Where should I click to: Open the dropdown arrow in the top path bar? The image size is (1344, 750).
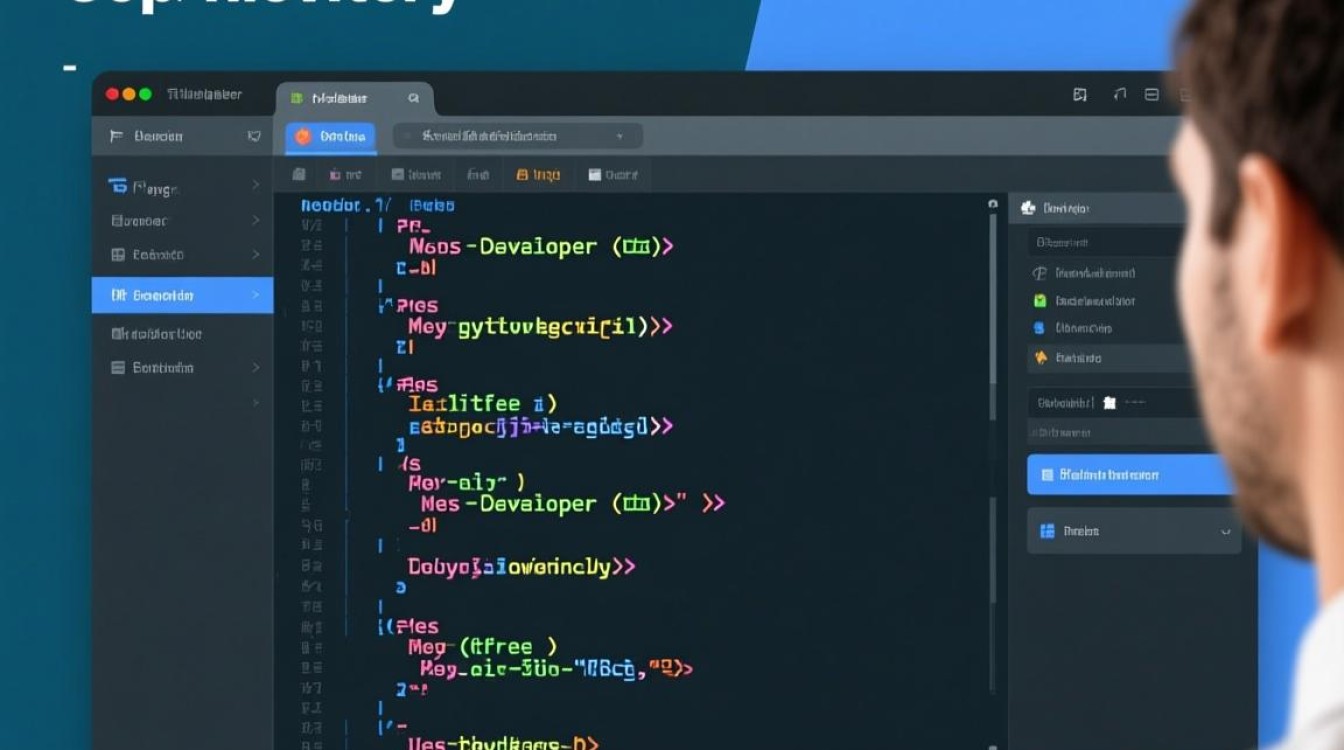tap(620, 136)
